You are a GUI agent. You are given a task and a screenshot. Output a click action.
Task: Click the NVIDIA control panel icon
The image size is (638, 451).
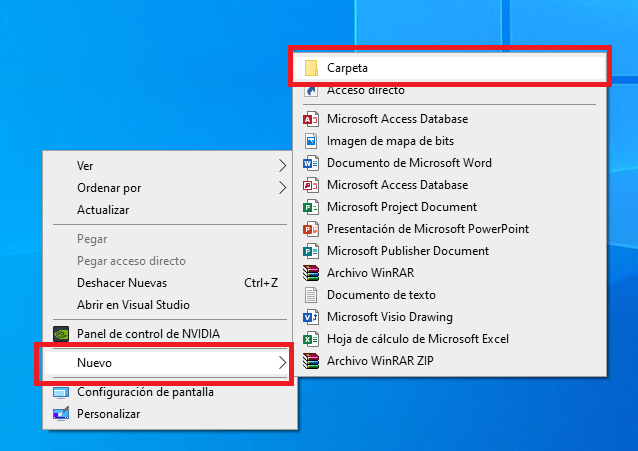tap(61, 333)
